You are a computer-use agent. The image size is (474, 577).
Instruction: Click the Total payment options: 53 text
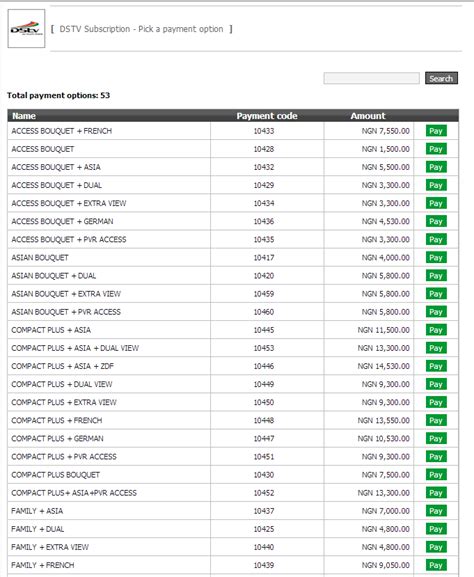(59, 95)
